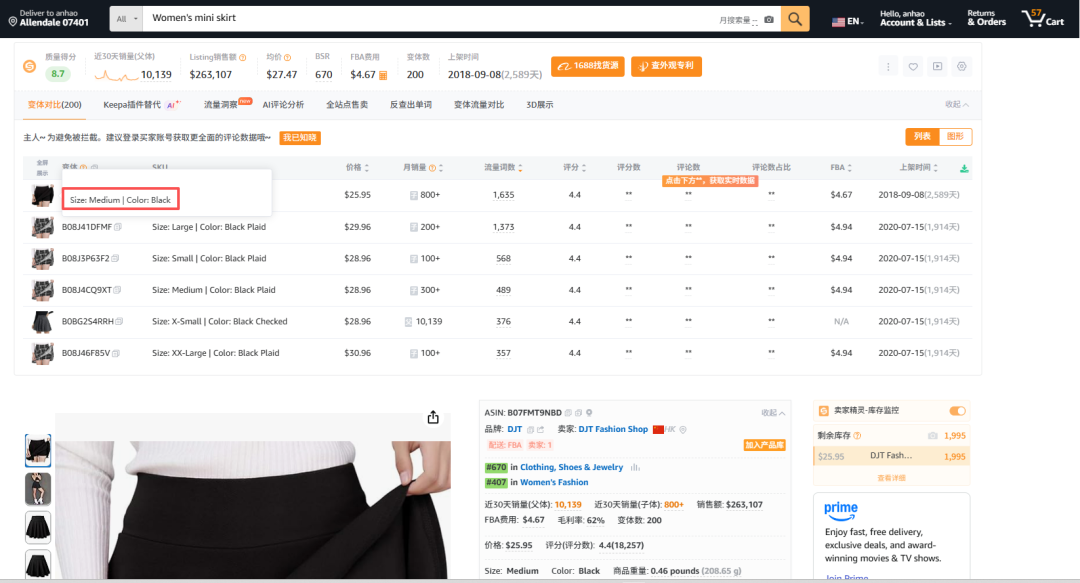
Task: Open the EN language selector
Action: pos(847,20)
